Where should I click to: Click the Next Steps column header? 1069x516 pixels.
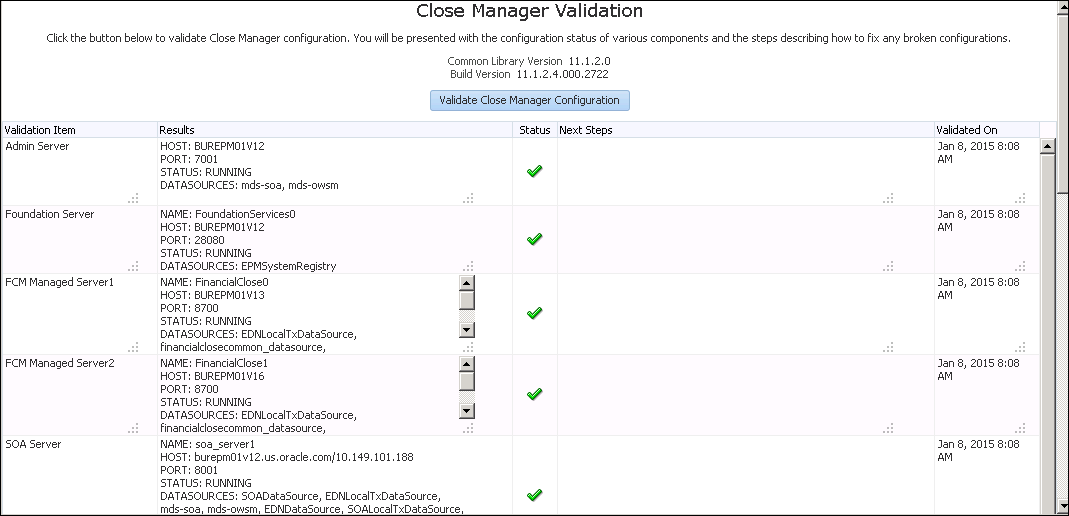745,130
